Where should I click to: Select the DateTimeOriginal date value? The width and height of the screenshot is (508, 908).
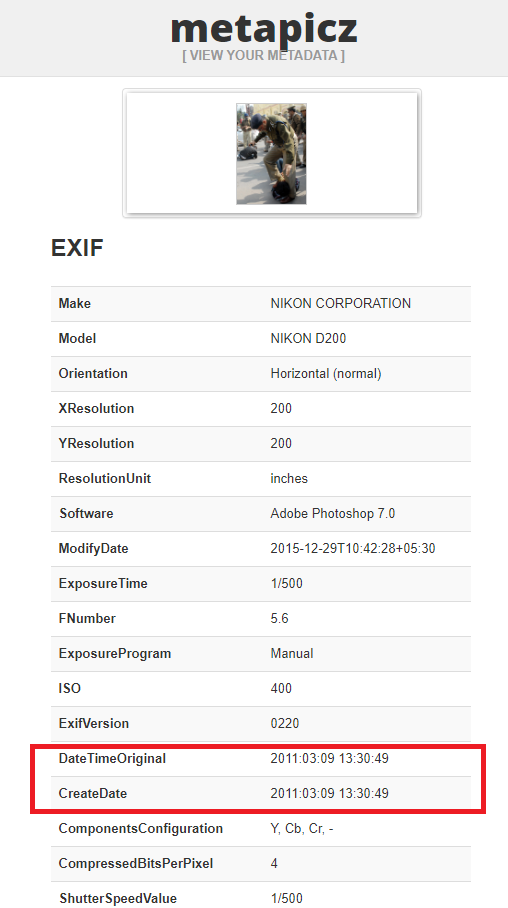click(x=330, y=759)
